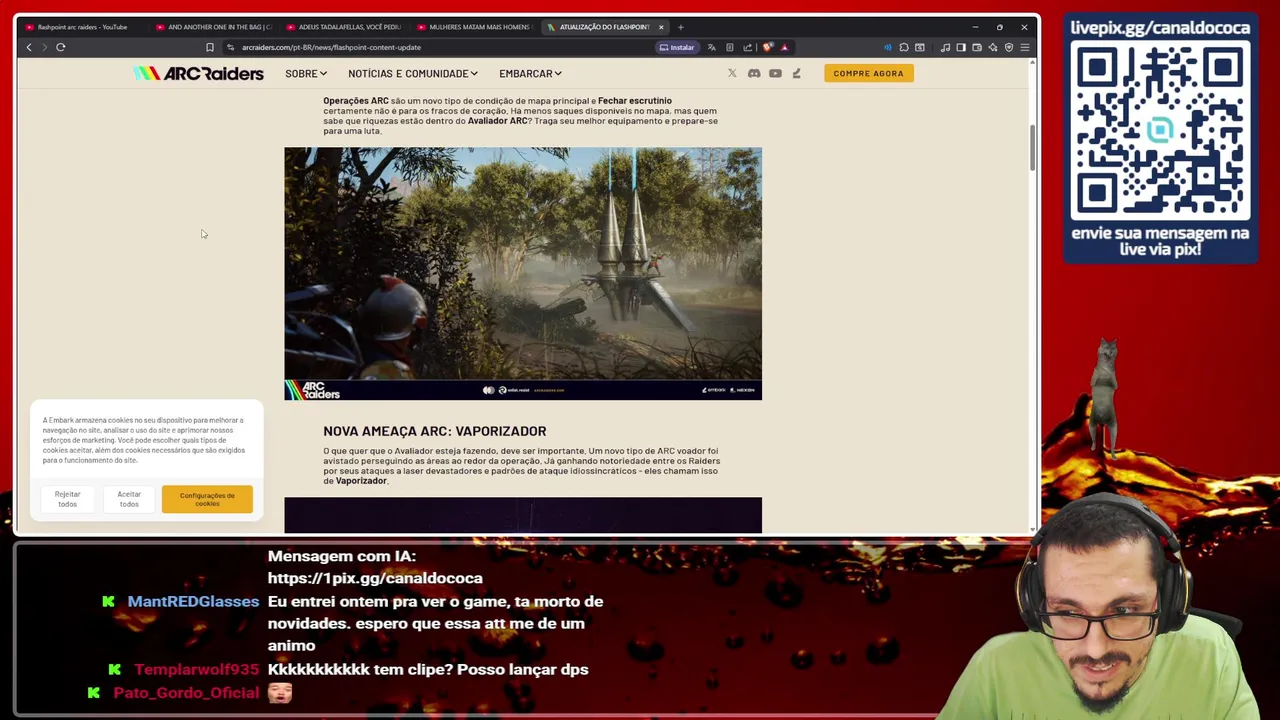Viewport: 1280px width, 720px height.
Task: Click Aceitar todos cookies button
Action: point(129,499)
